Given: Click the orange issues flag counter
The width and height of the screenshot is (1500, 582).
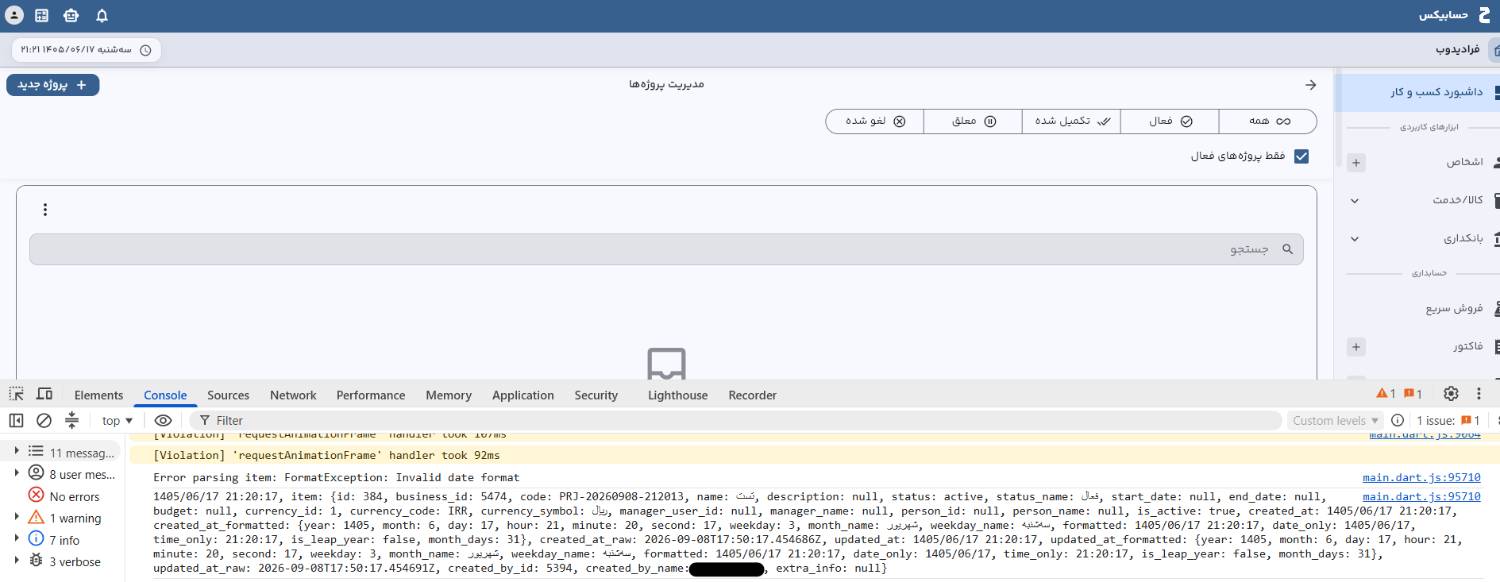Looking at the screenshot, I should 1412,394.
